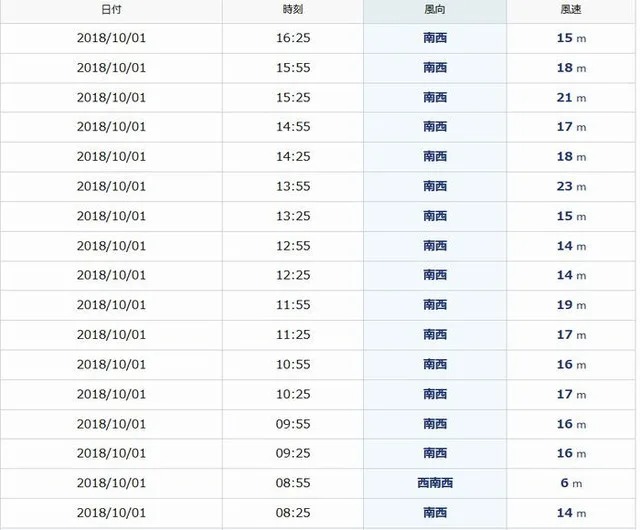The width and height of the screenshot is (640, 530).
Task: Click the 西南西 wind direction cell
Action: point(435,483)
